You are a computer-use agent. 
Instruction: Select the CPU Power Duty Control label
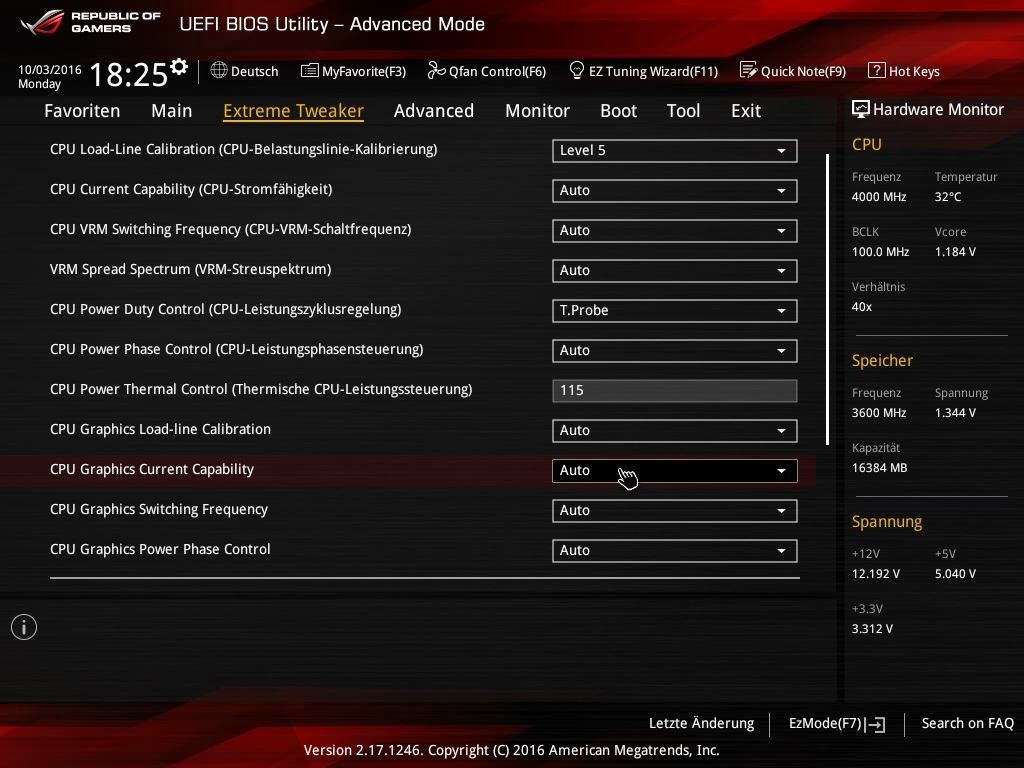(x=225, y=309)
